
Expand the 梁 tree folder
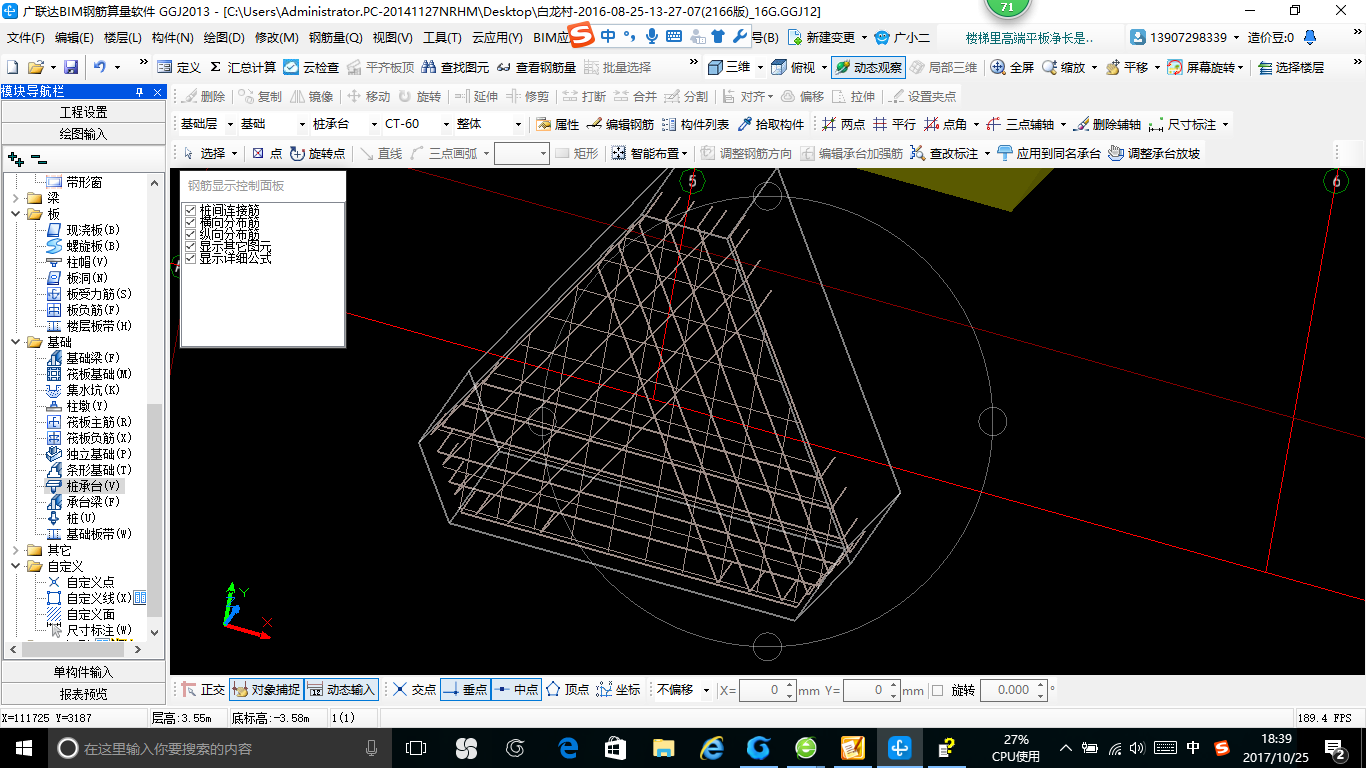pos(15,198)
